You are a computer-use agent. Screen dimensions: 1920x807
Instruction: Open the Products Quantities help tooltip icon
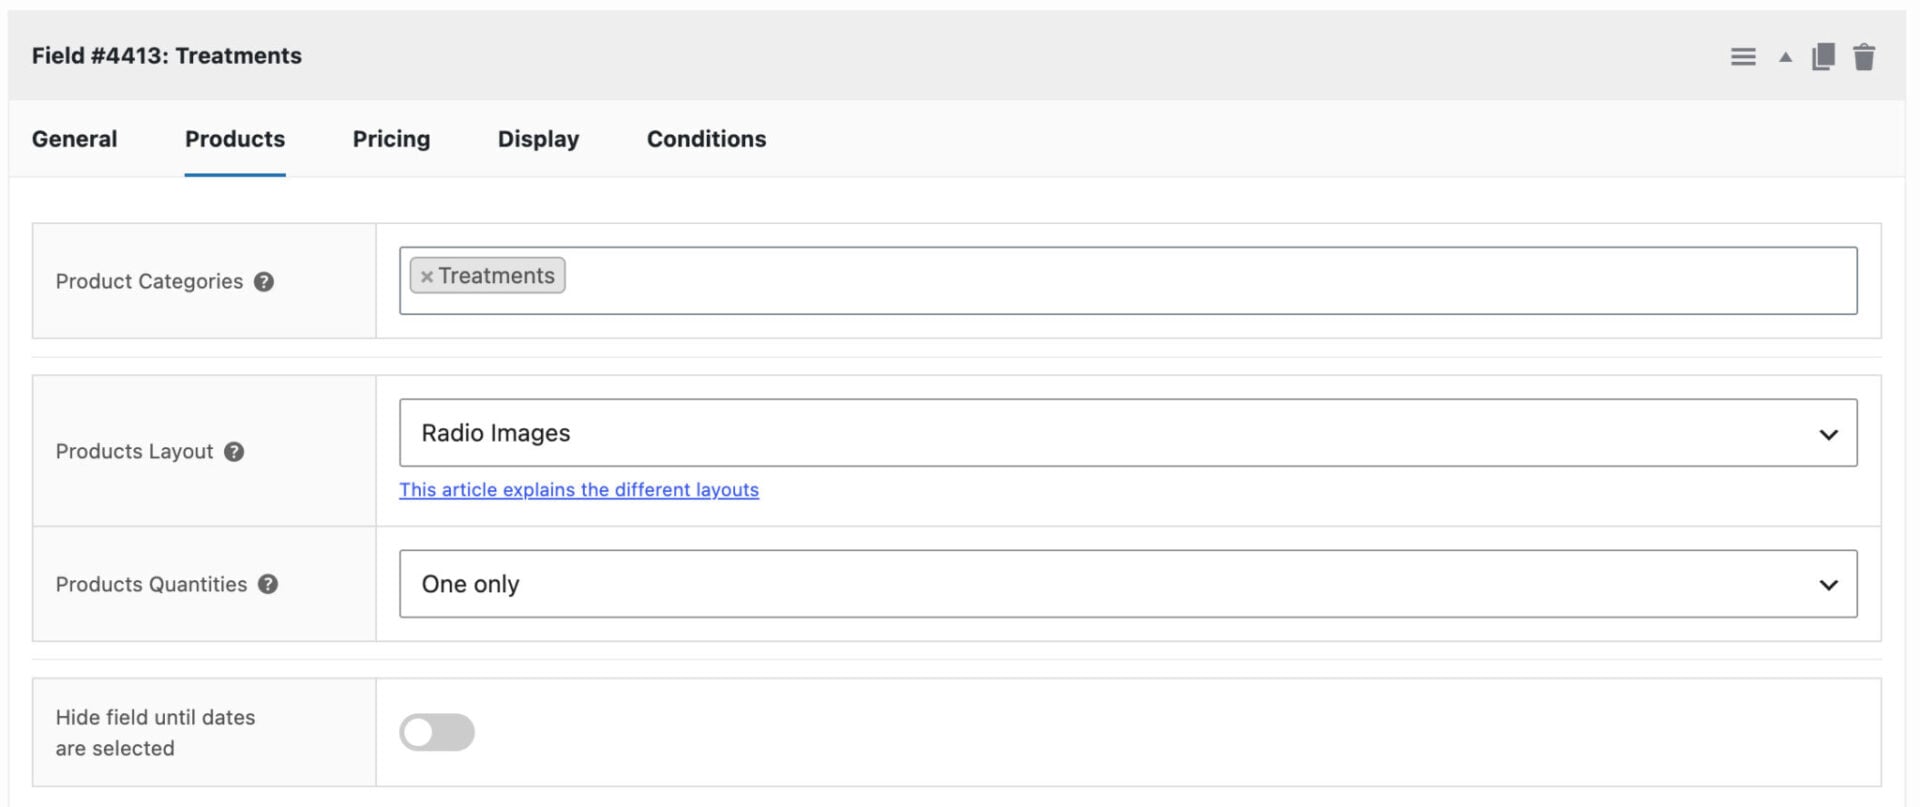pos(268,584)
